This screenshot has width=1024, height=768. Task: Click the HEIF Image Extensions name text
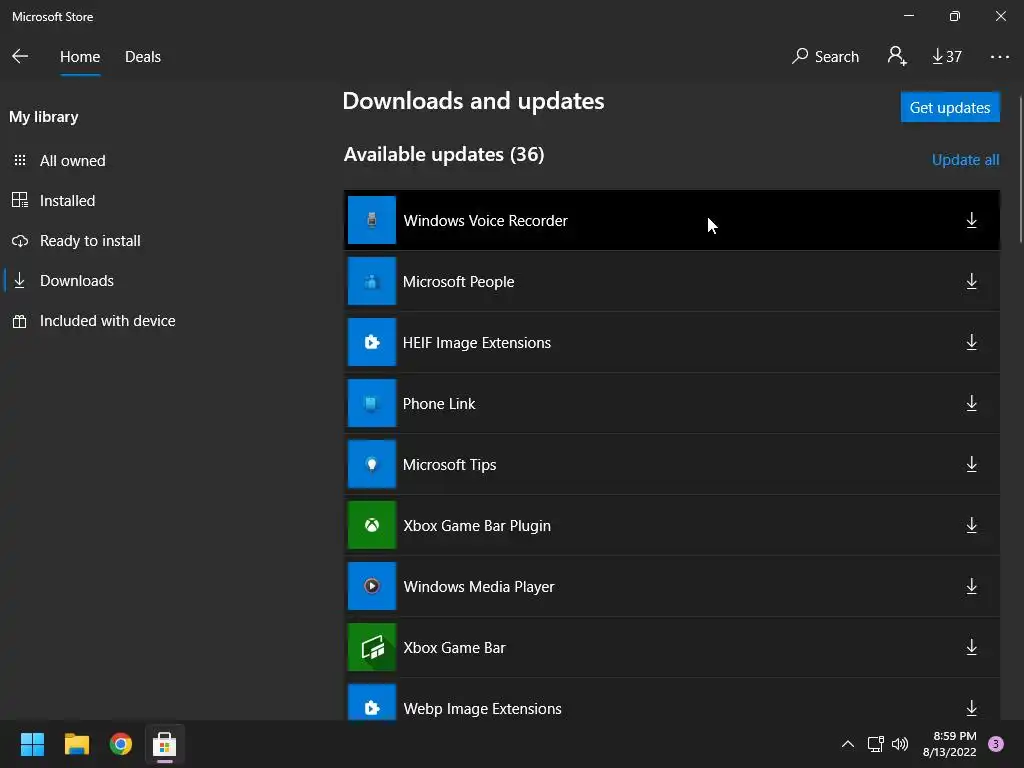pos(477,343)
